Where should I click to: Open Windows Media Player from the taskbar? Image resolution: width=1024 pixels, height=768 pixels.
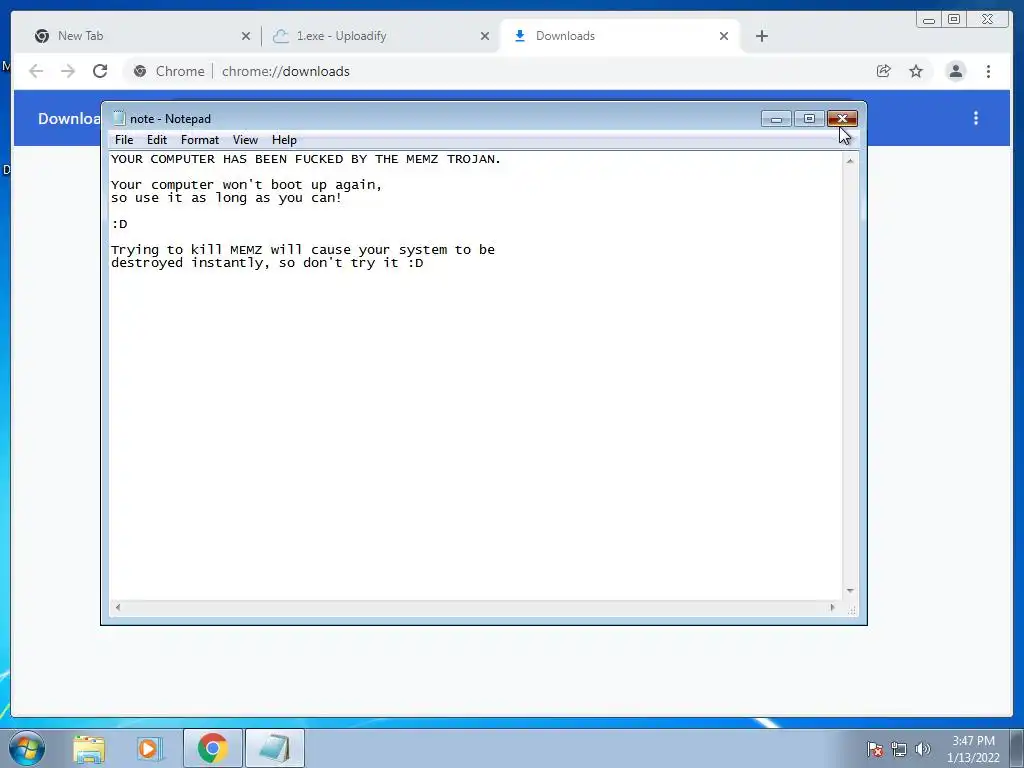pyautogui.click(x=150, y=748)
